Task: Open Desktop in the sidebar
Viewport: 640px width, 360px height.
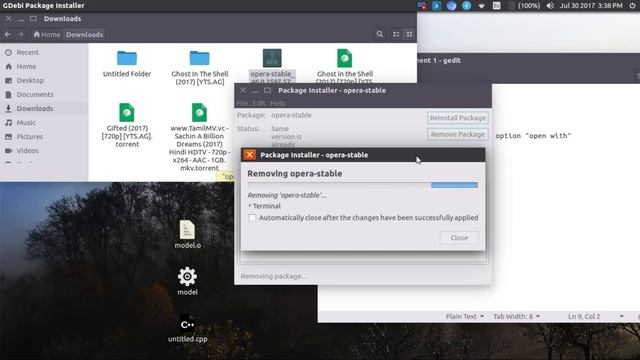Action: (x=30, y=80)
